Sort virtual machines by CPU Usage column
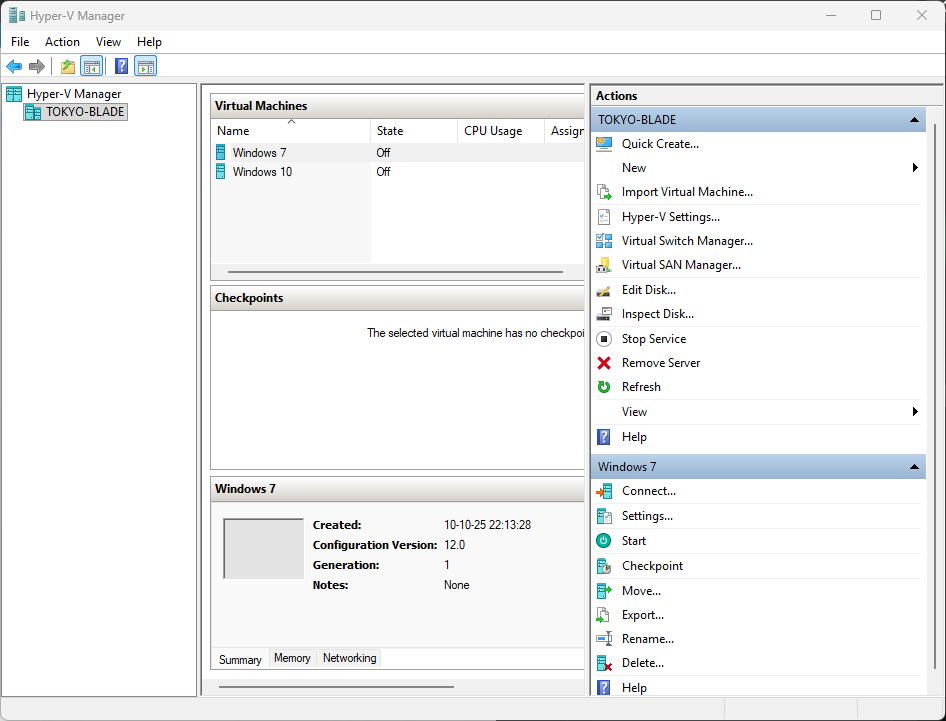Viewport: 946px width, 721px height. (x=501, y=131)
